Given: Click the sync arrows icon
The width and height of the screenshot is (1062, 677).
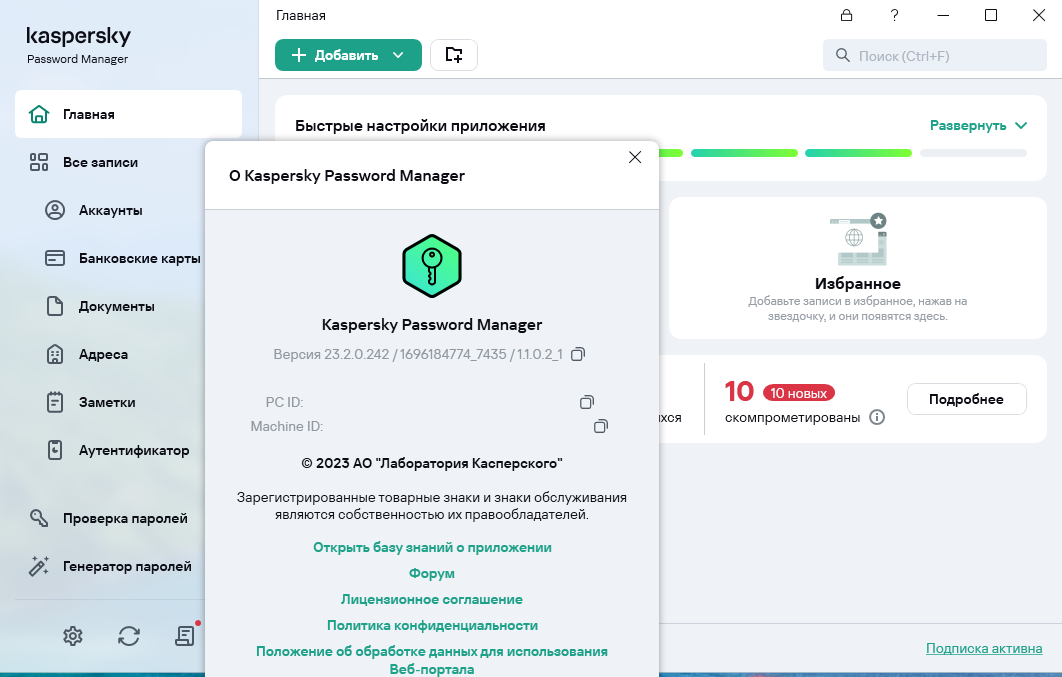Looking at the screenshot, I should (129, 635).
